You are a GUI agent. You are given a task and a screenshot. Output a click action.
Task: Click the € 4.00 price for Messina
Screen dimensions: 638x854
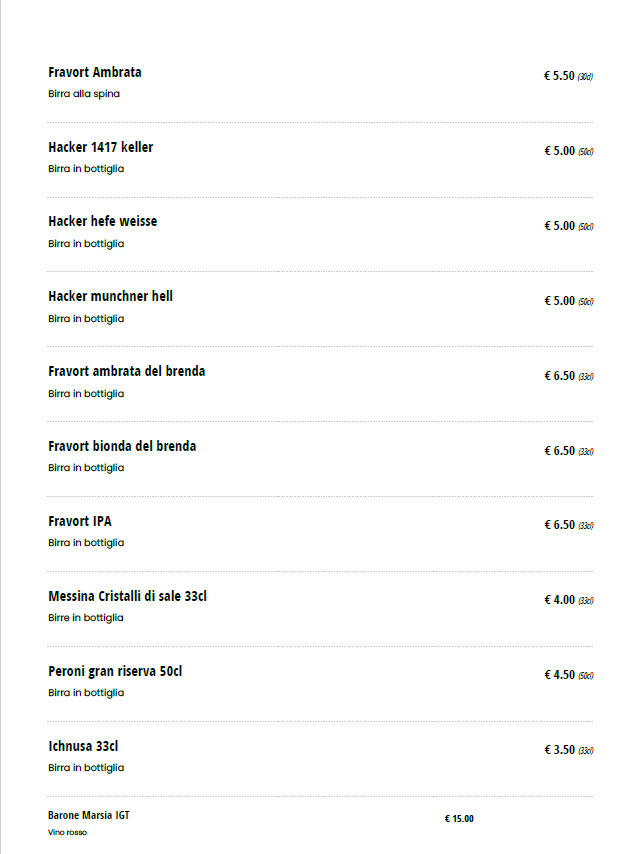[559, 600]
